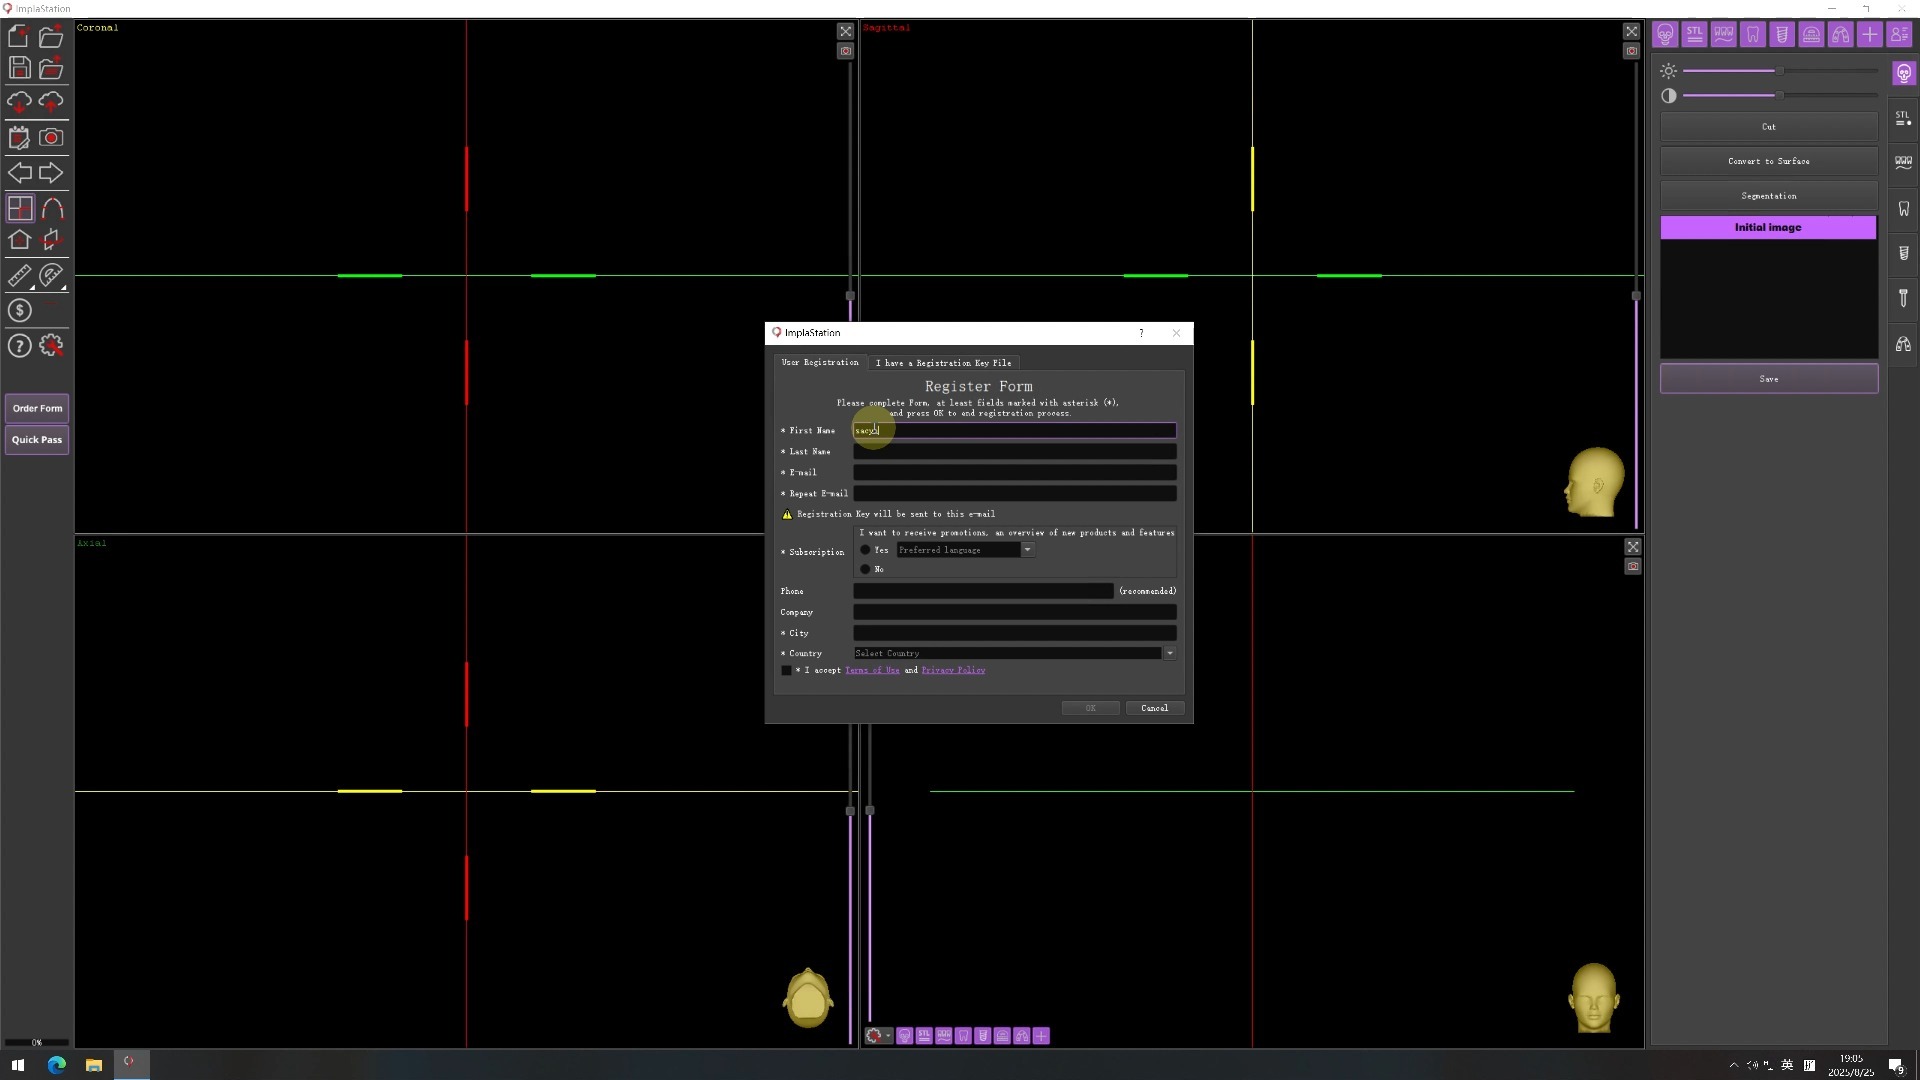Click the implant icon in top-right toolbar
1920x1080 pixels.
[x=1782, y=35]
